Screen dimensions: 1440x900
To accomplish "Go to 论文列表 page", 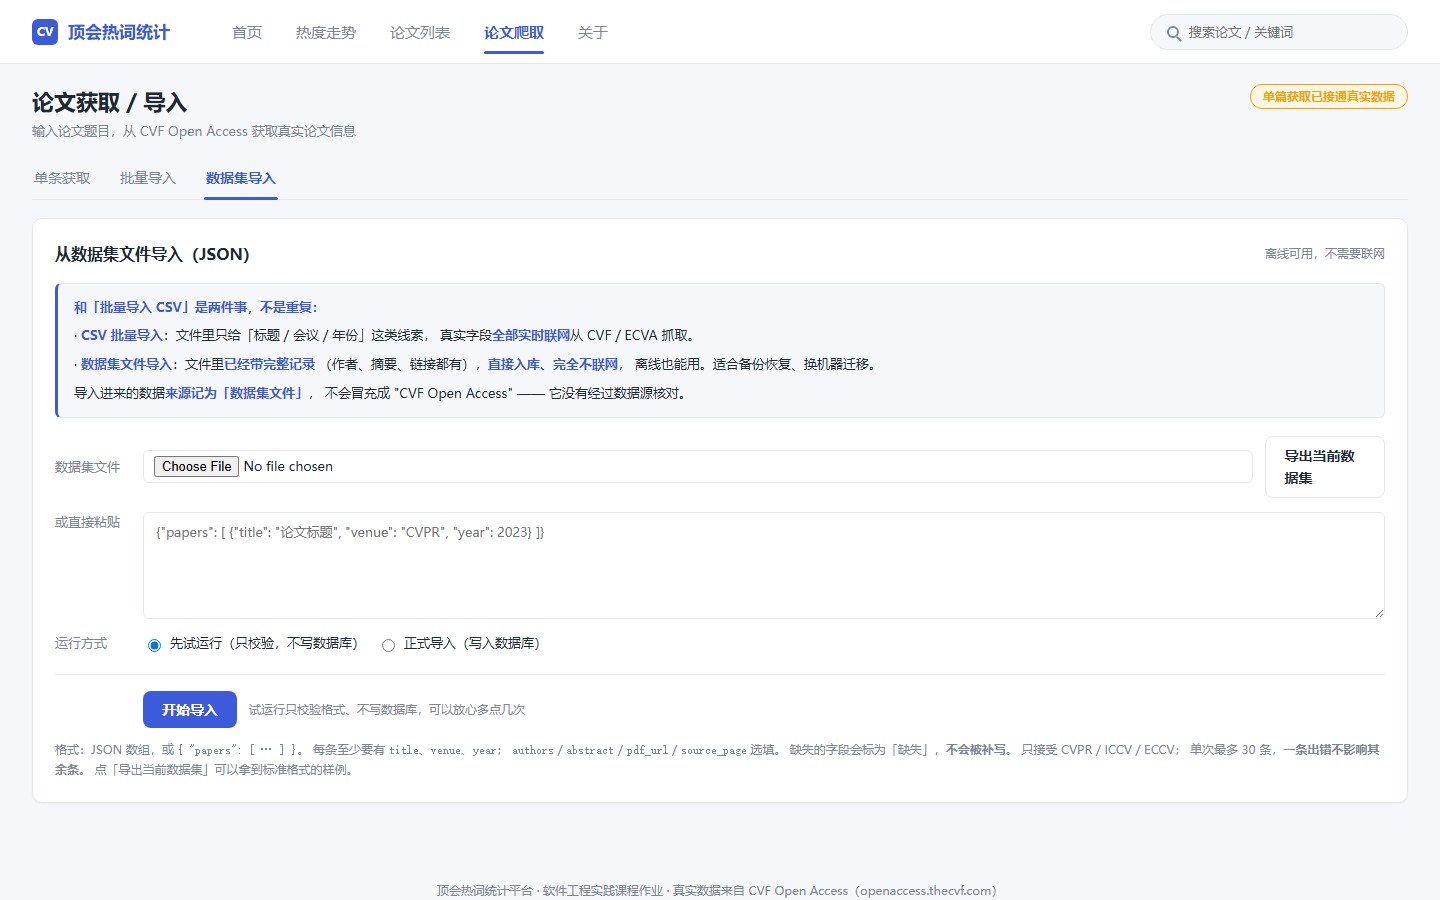I will (x=420, y=33).
